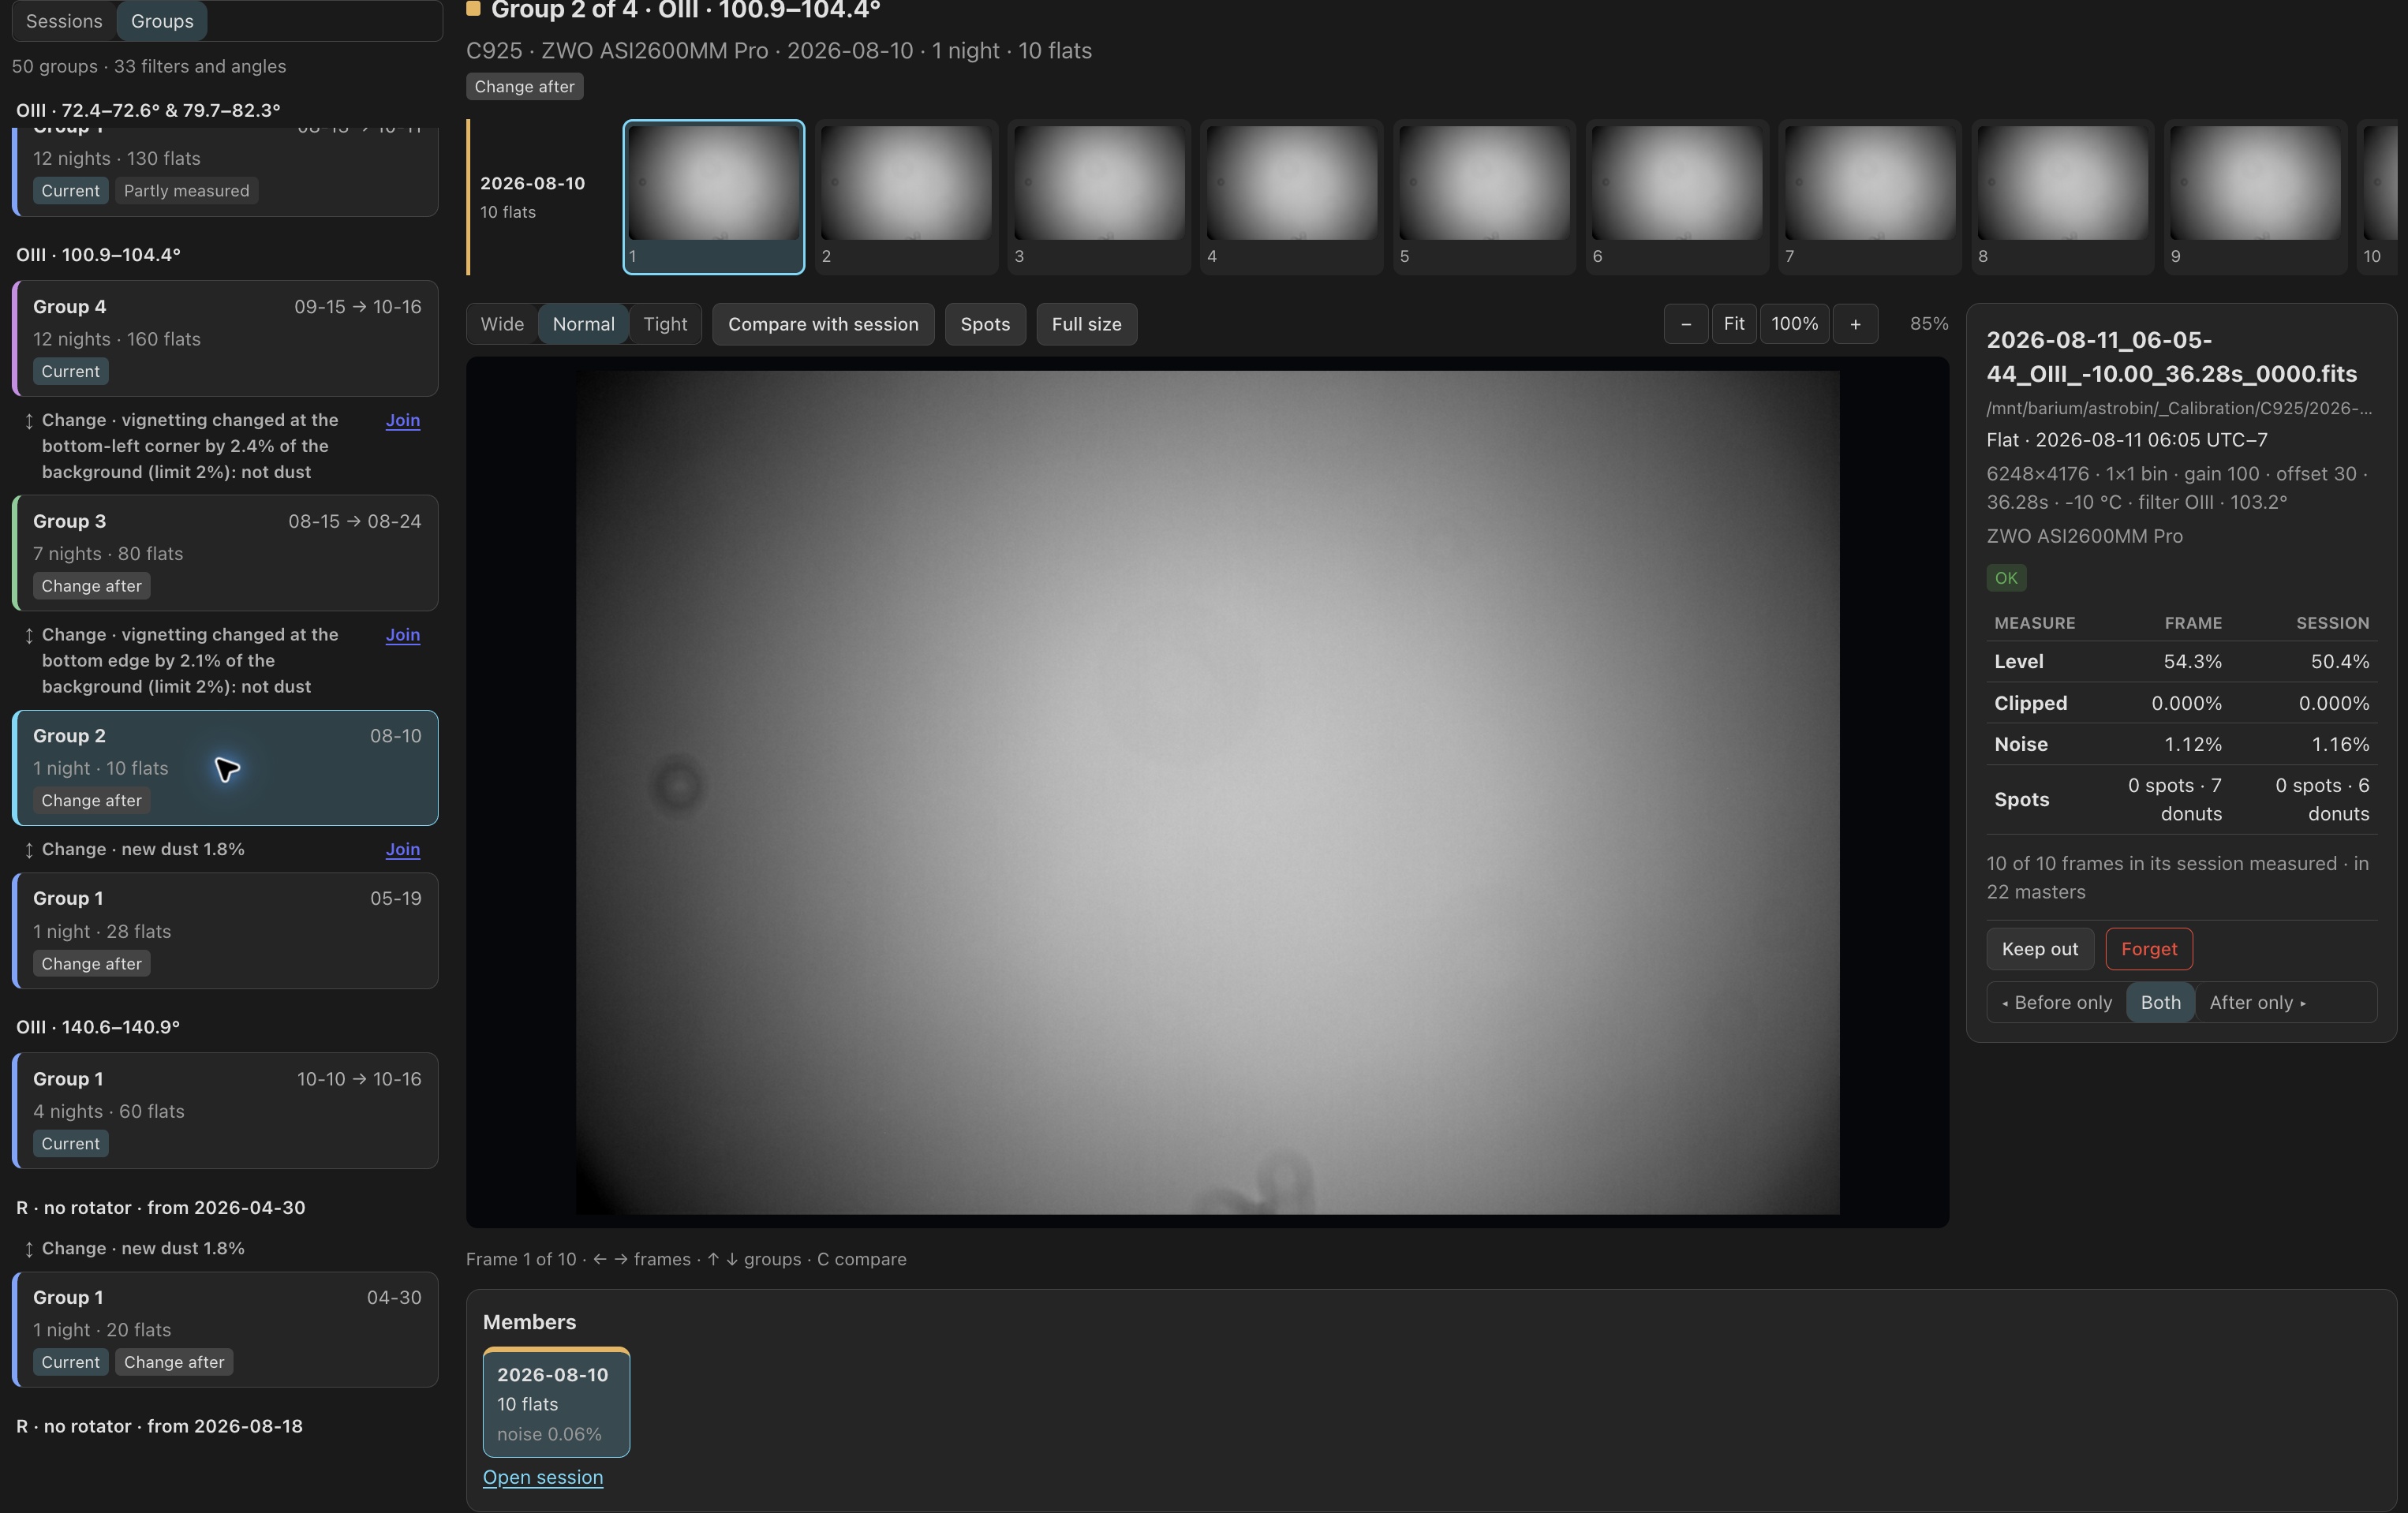Select flat thumbnail number 7
Screen dimensions: 2408x1513
[x=1870, y=197]
